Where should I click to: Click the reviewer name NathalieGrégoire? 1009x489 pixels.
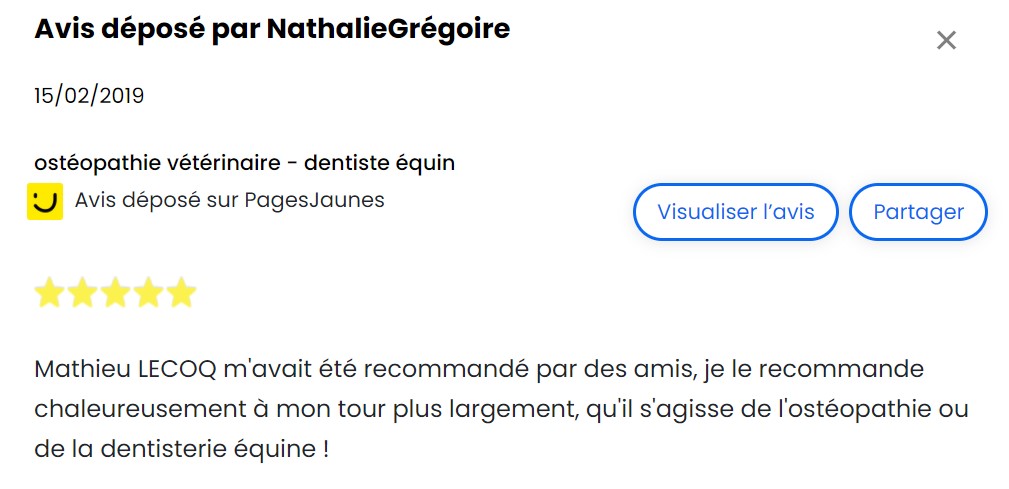(388, 29)
